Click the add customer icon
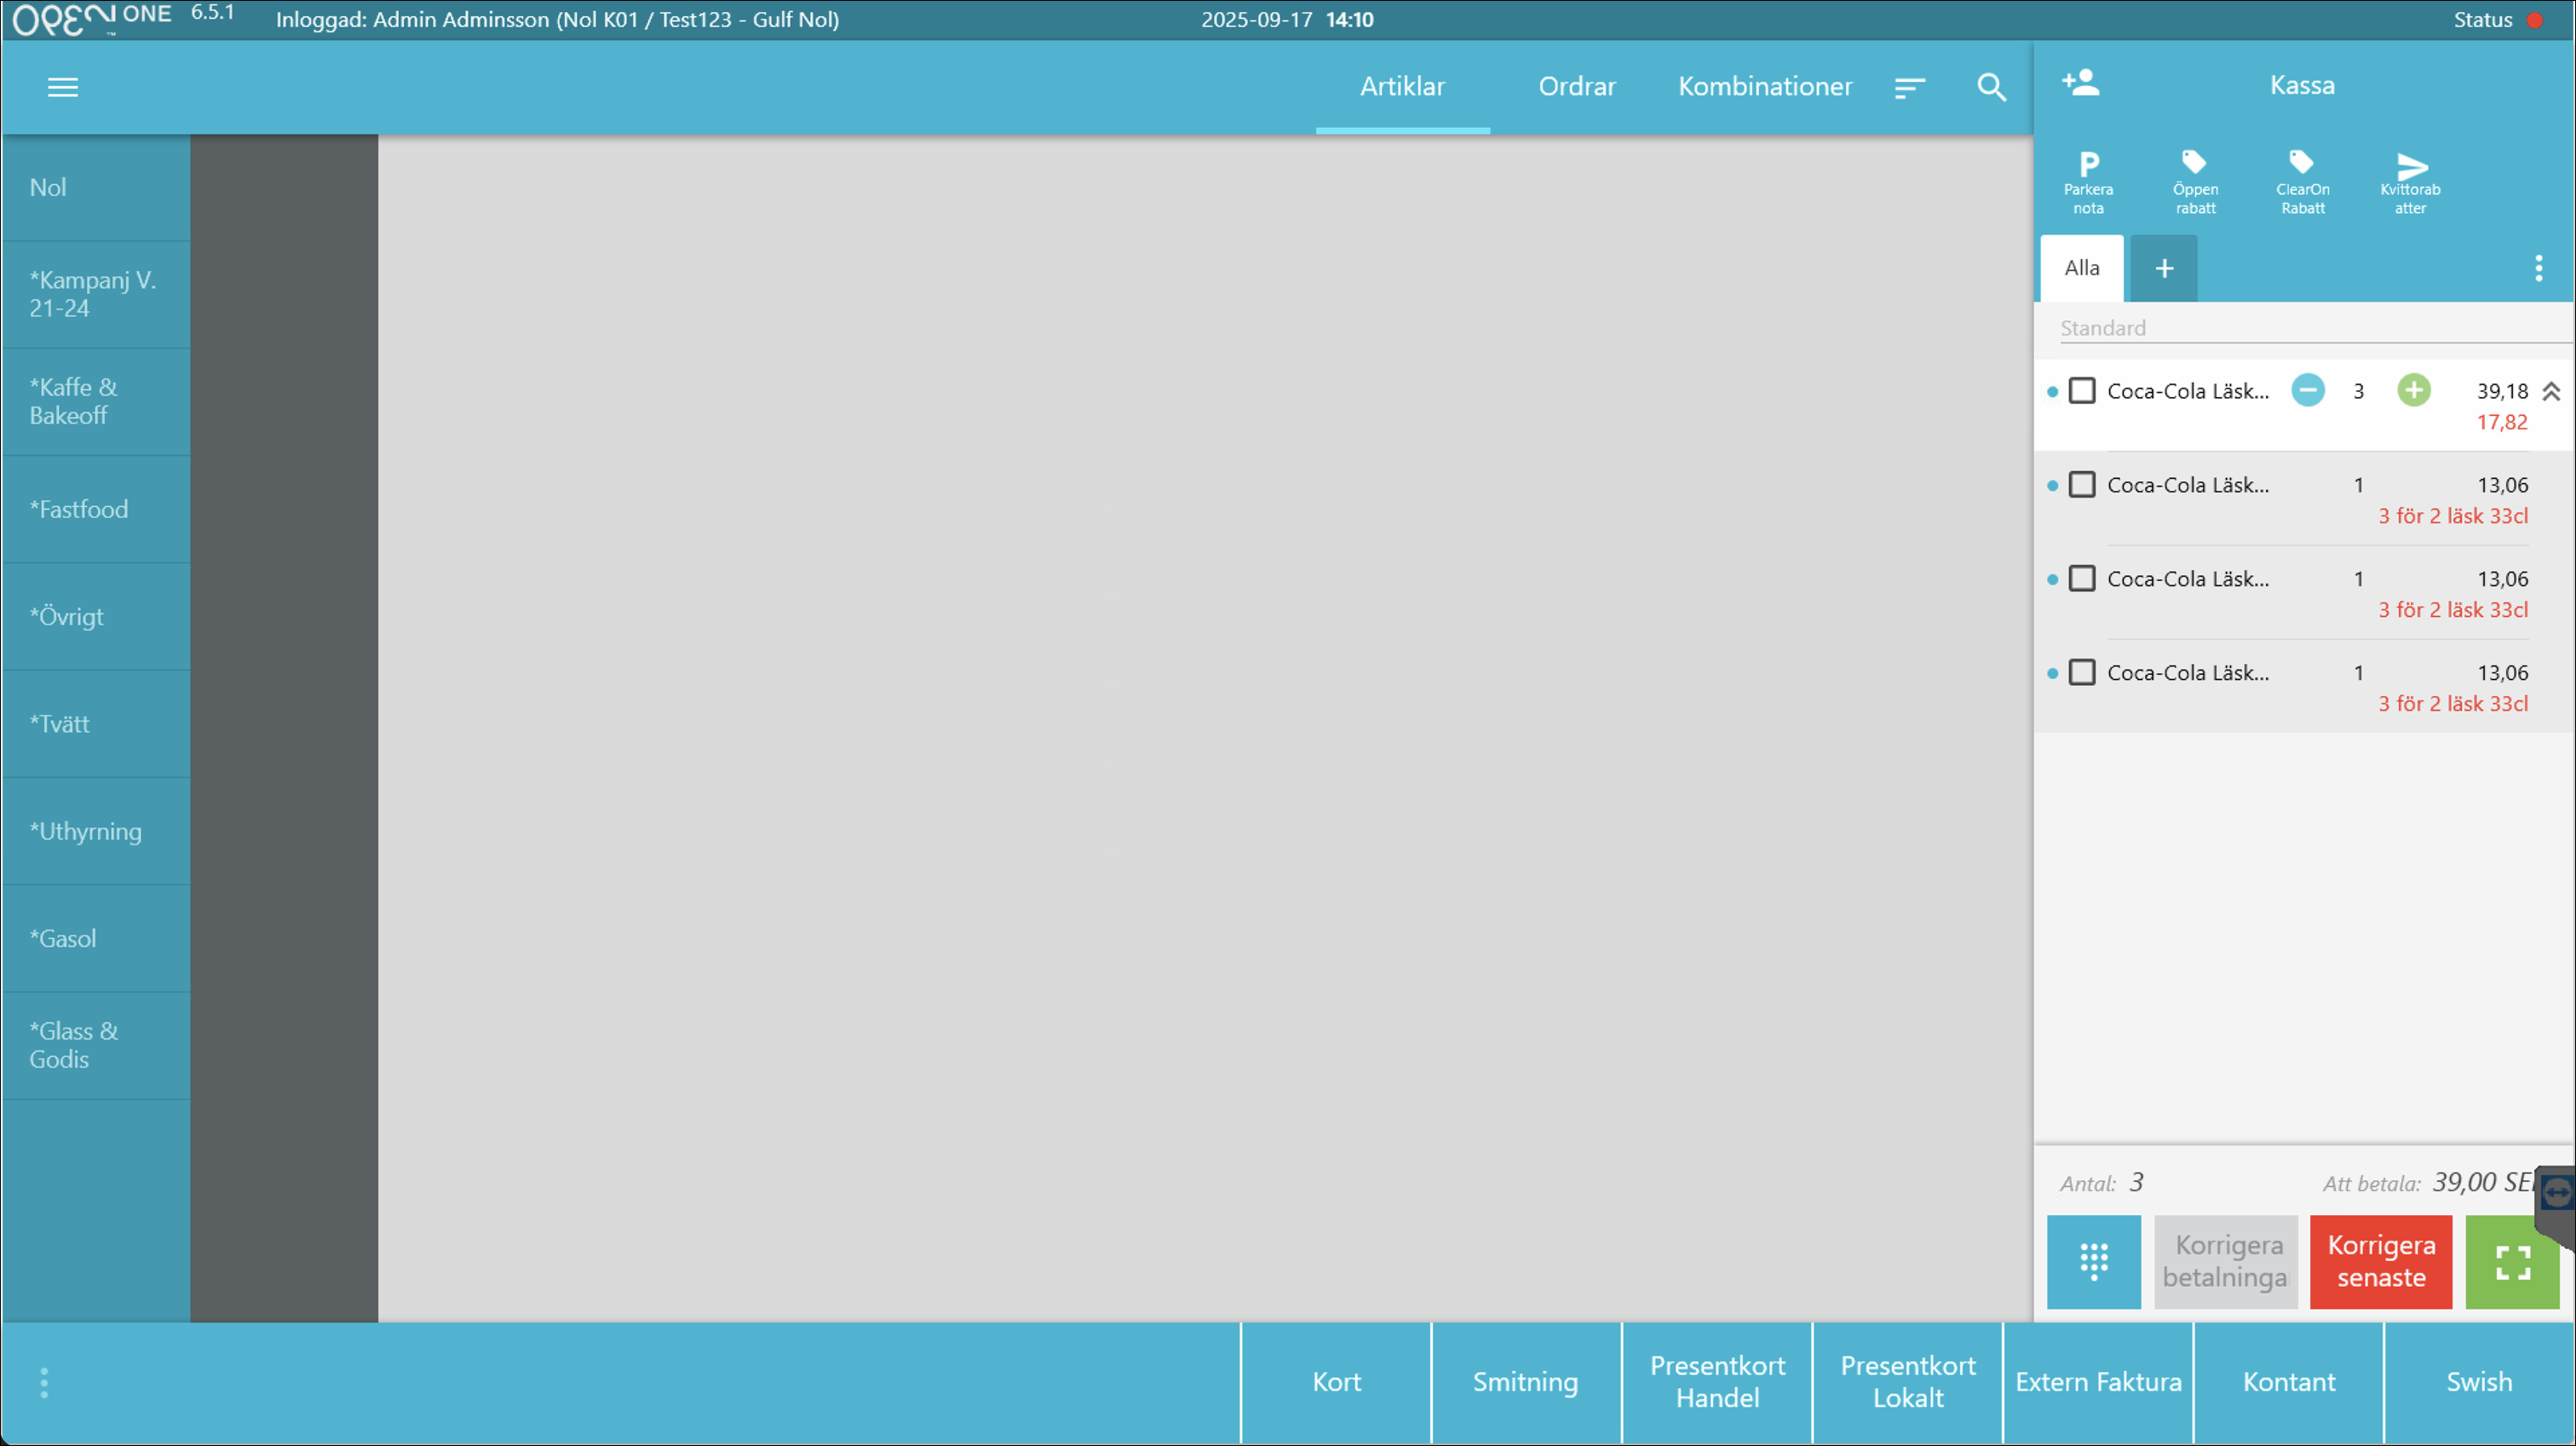The image size is (2576, 1446). click(2081, 83)
